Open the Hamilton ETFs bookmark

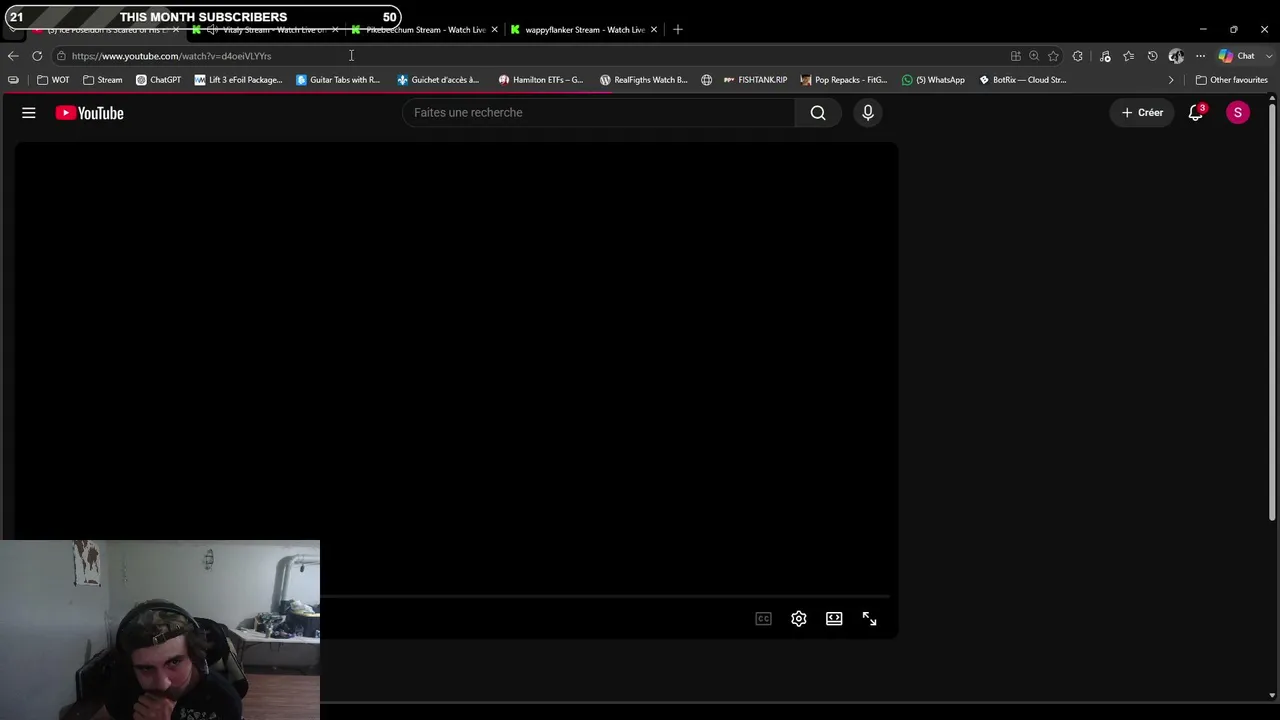[541, 80]
